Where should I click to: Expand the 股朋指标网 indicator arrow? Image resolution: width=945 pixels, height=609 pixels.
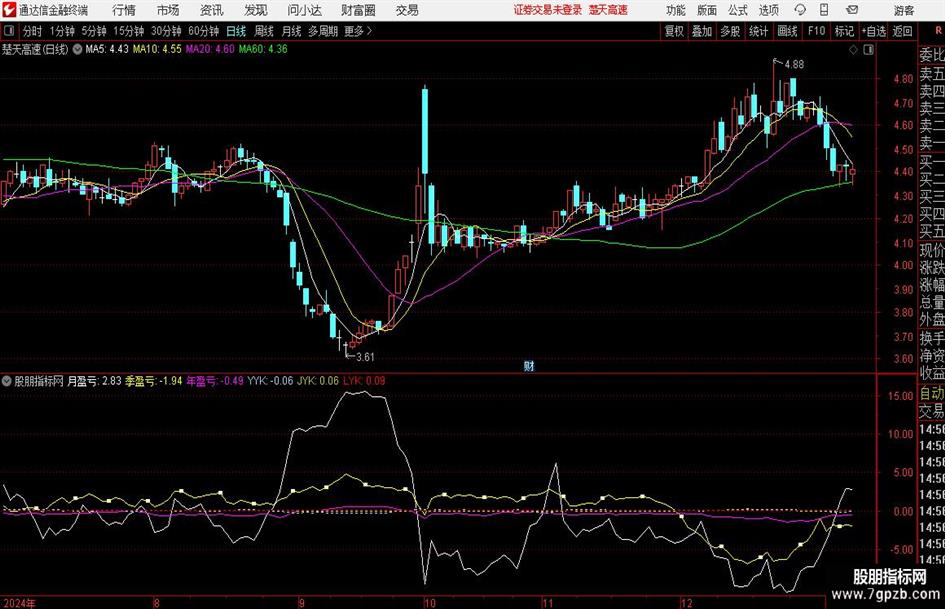(7, 381)
